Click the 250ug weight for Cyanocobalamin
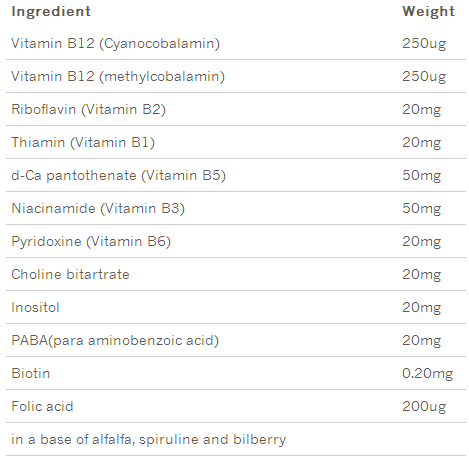Image resolution: width=469 pixels, height=468 pixels. tap(424, 44)
